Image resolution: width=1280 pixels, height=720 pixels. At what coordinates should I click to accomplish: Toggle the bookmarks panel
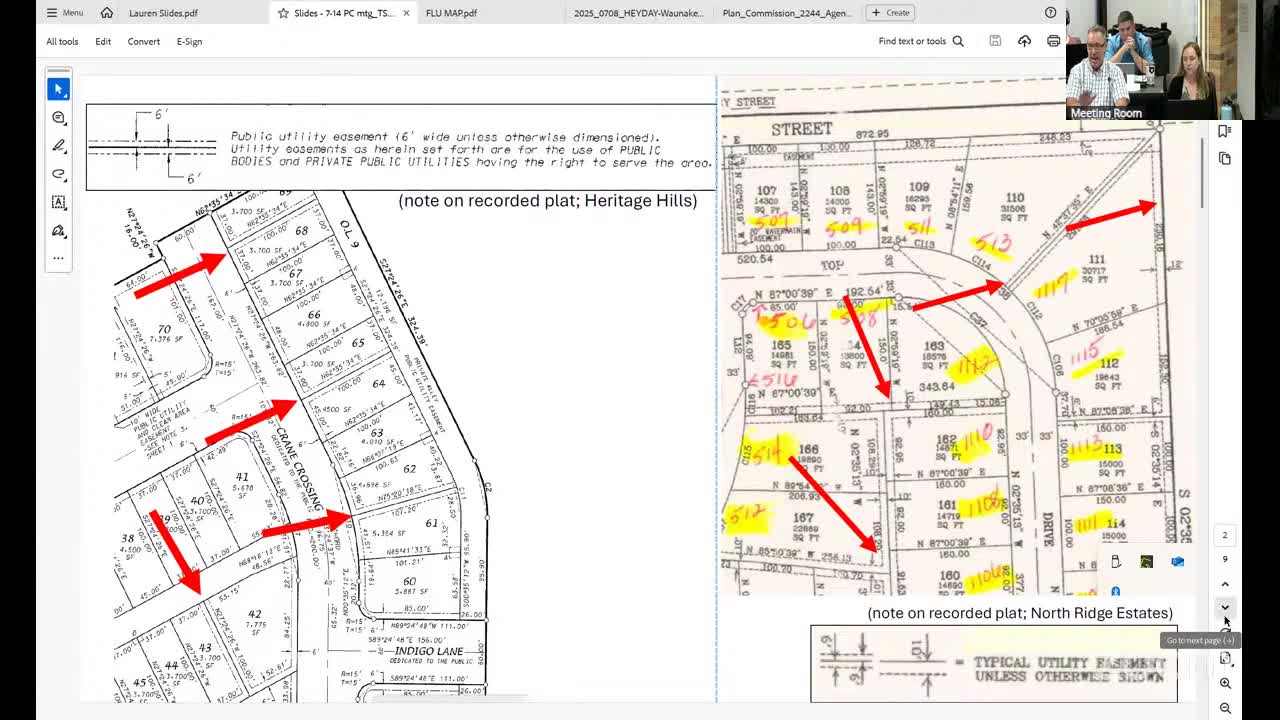coord(1225,131)
